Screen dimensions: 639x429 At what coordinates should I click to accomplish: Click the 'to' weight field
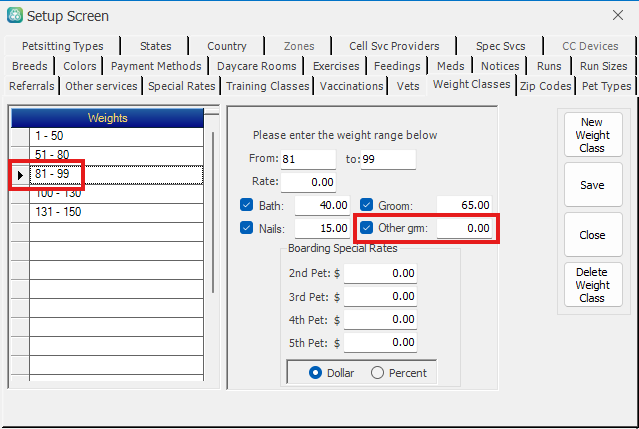coord(388,159)
